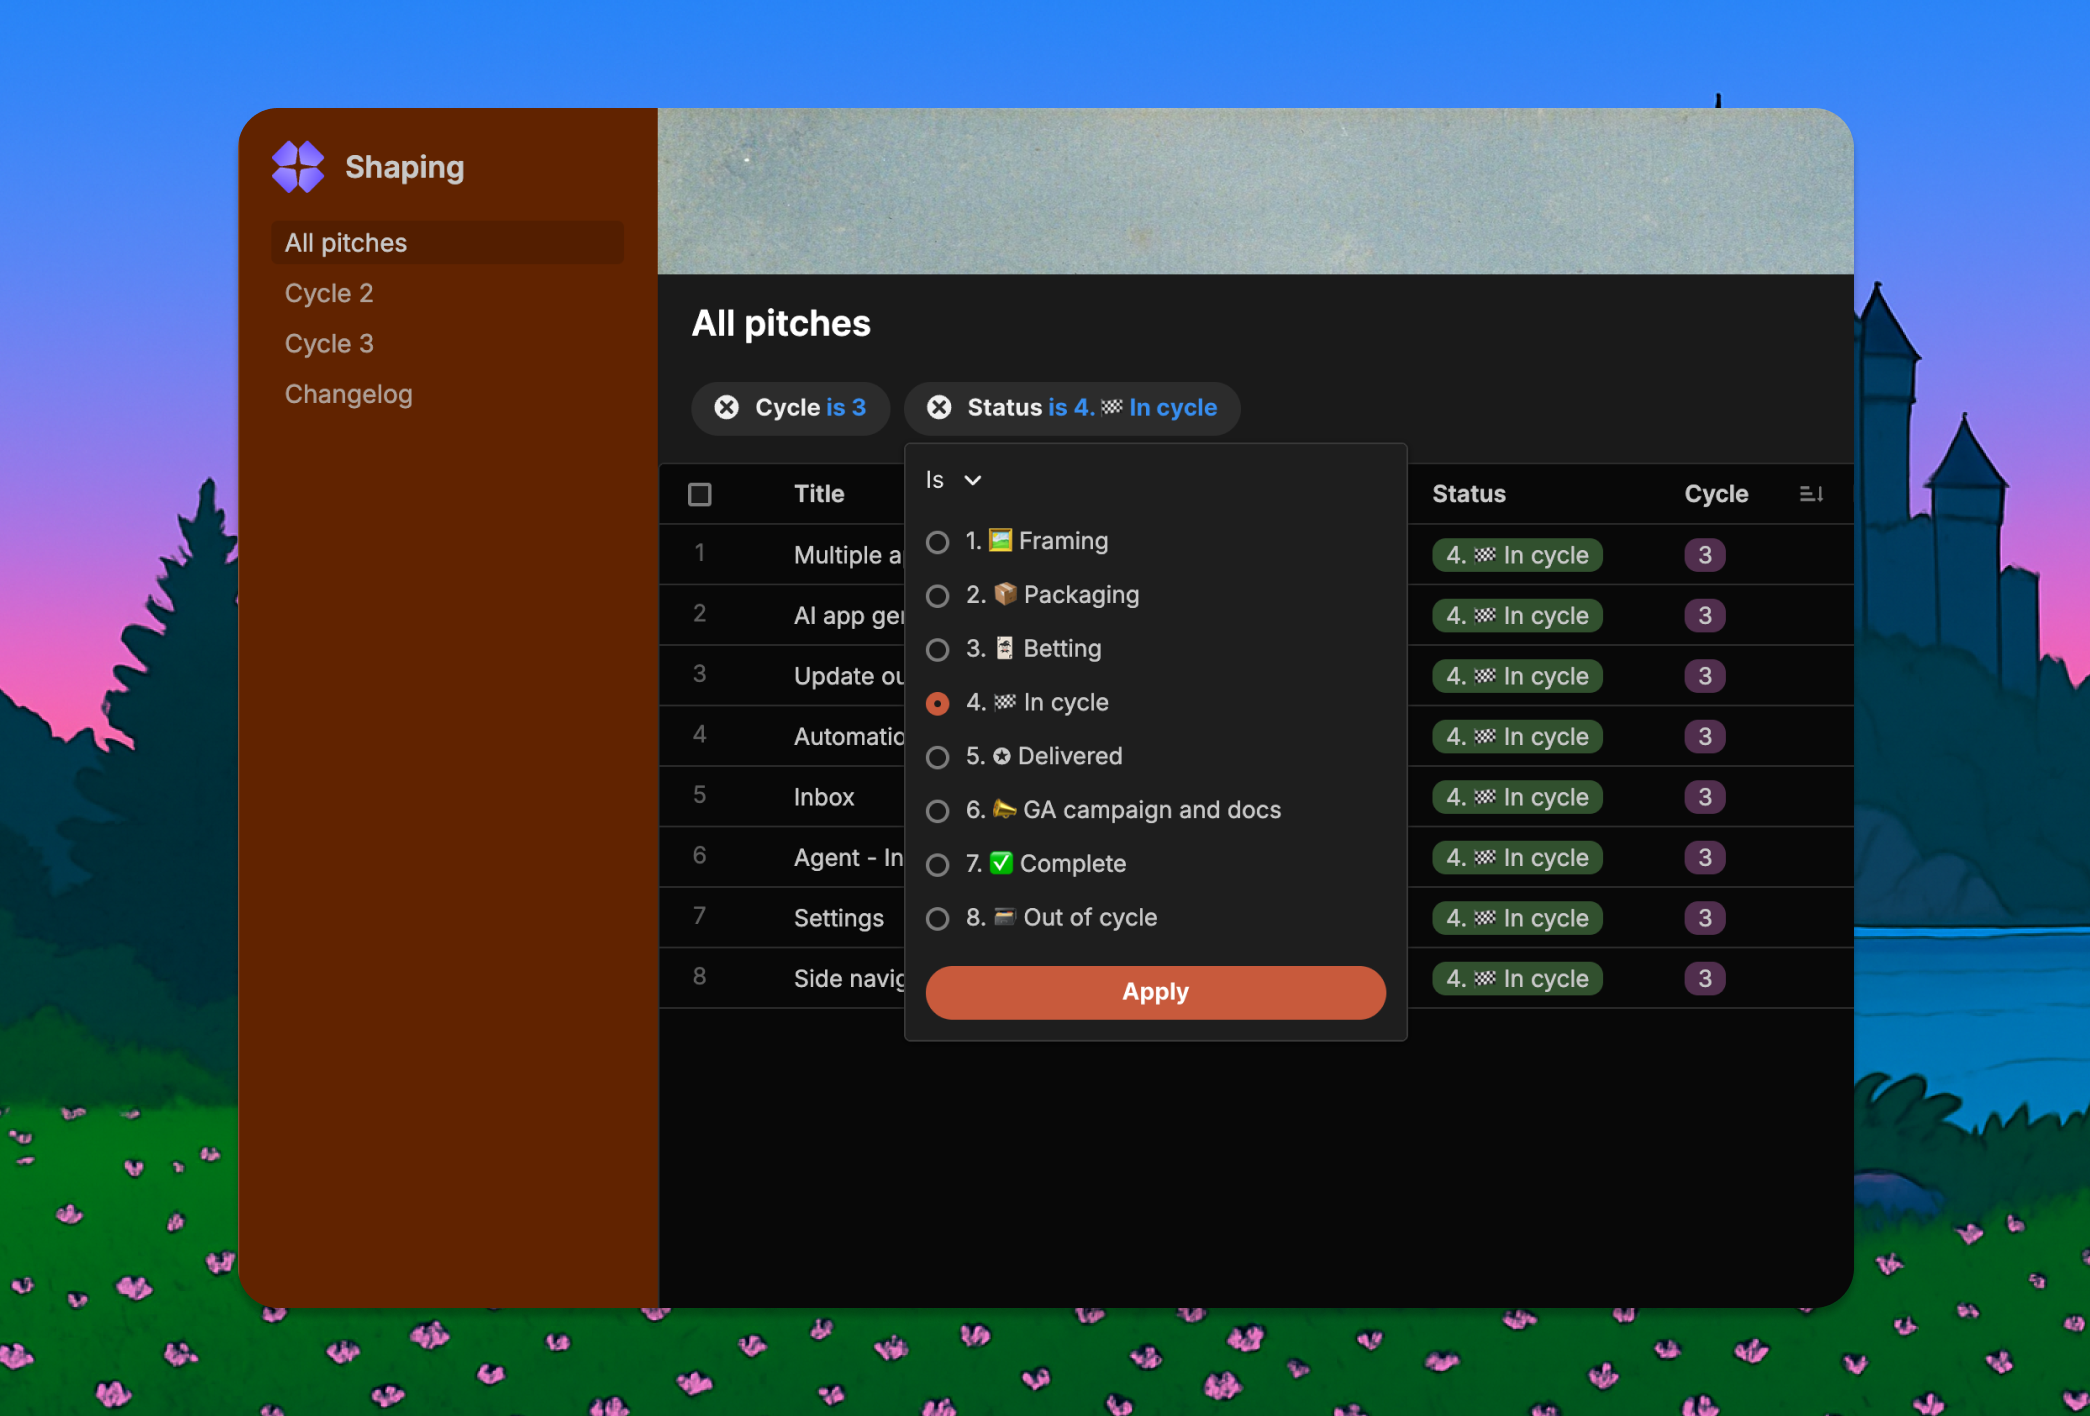Click the Shaping clover logo icon

298,166
